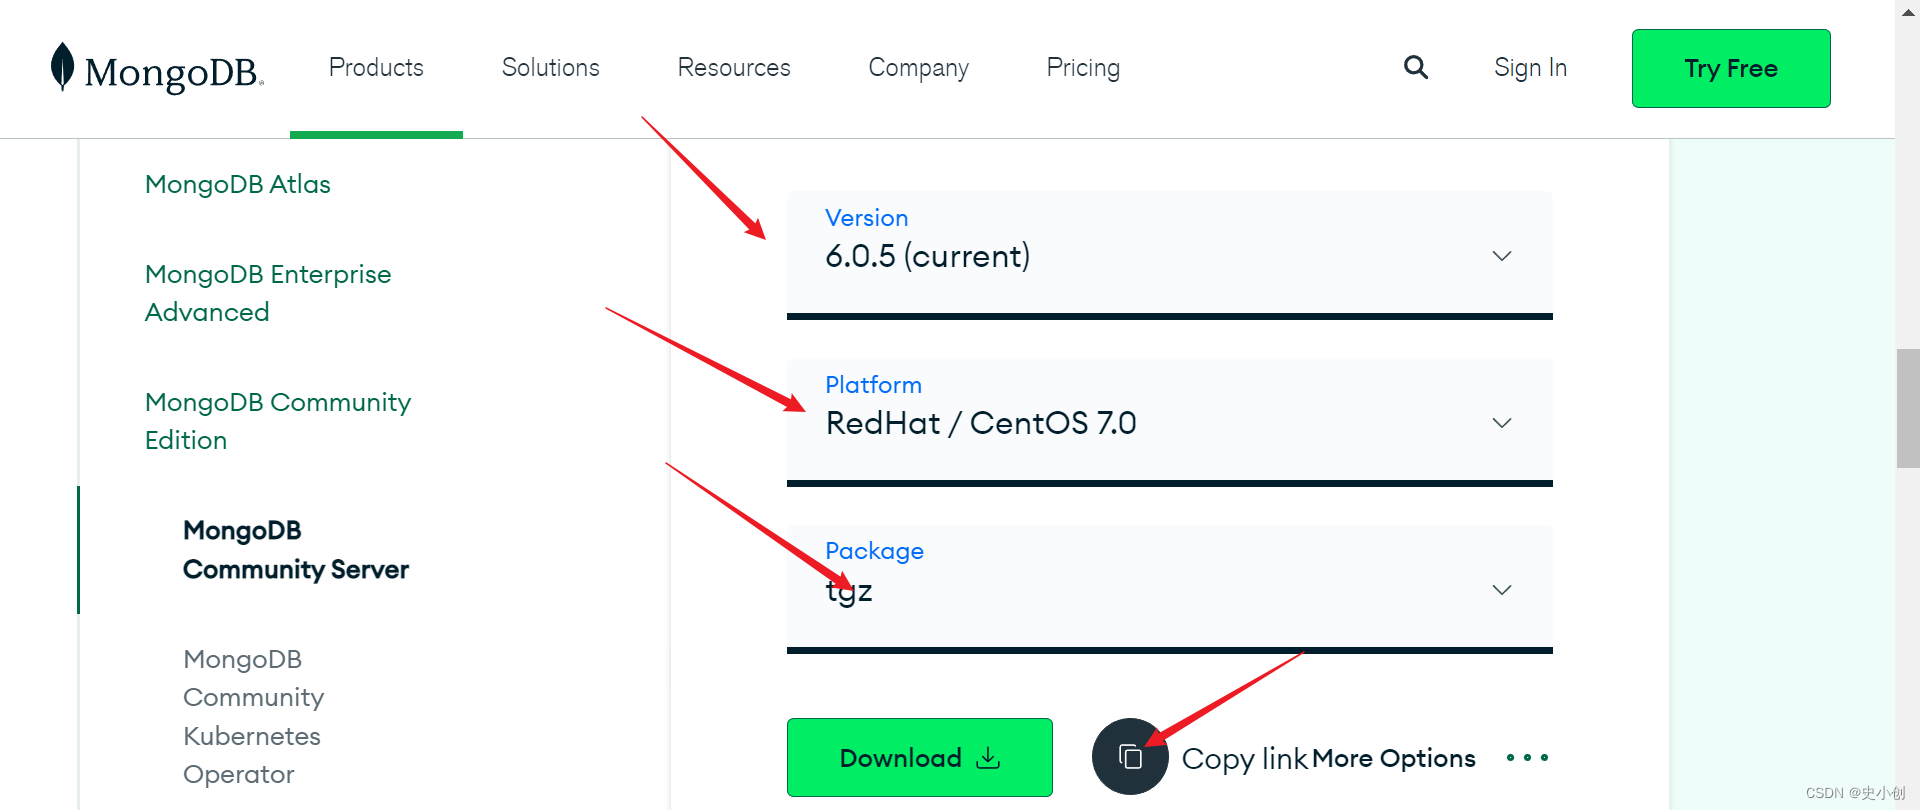Click the Copy link text
Screen dimensions: 1920x810
click(x=1245, y=758)
